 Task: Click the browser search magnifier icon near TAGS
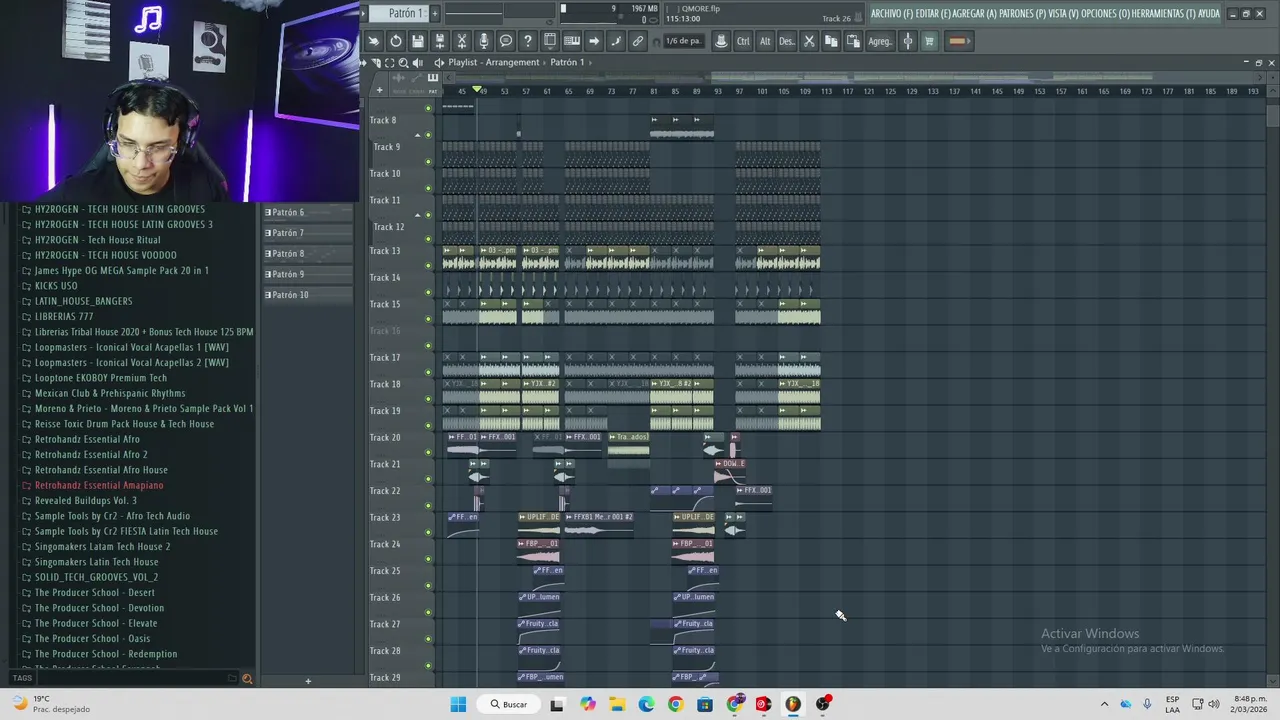tap(247, 678)
